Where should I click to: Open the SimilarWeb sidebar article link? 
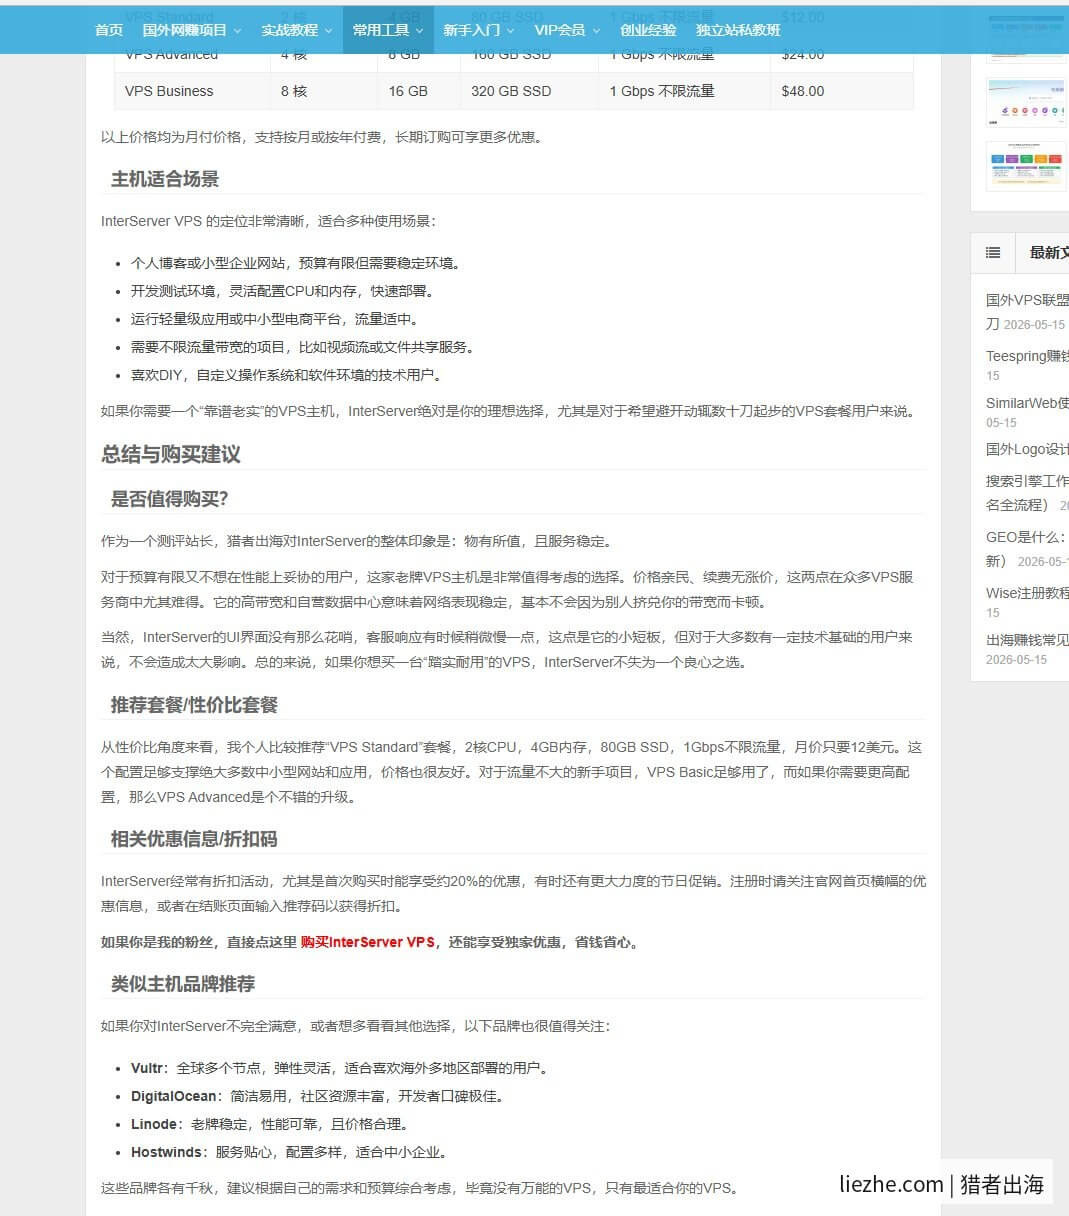pos(1027,403)
